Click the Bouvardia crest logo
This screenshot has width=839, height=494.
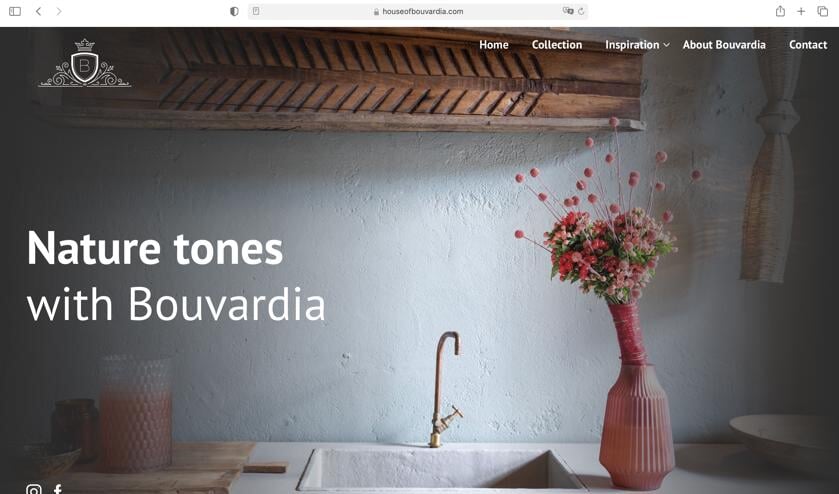point(85,63)
